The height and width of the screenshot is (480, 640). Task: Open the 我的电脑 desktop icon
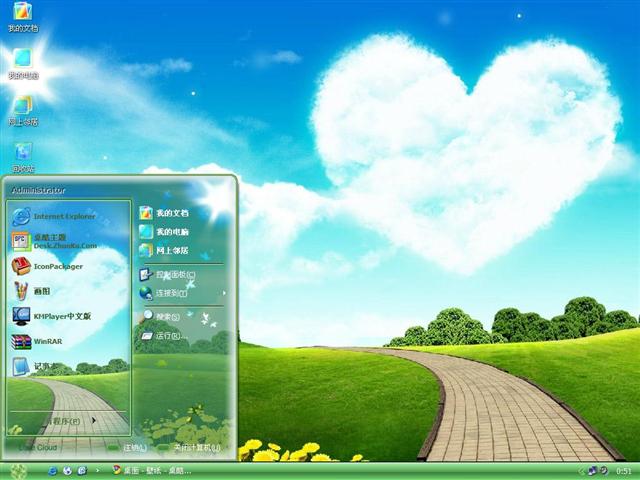pyautogui.click(x=23, y=64)
